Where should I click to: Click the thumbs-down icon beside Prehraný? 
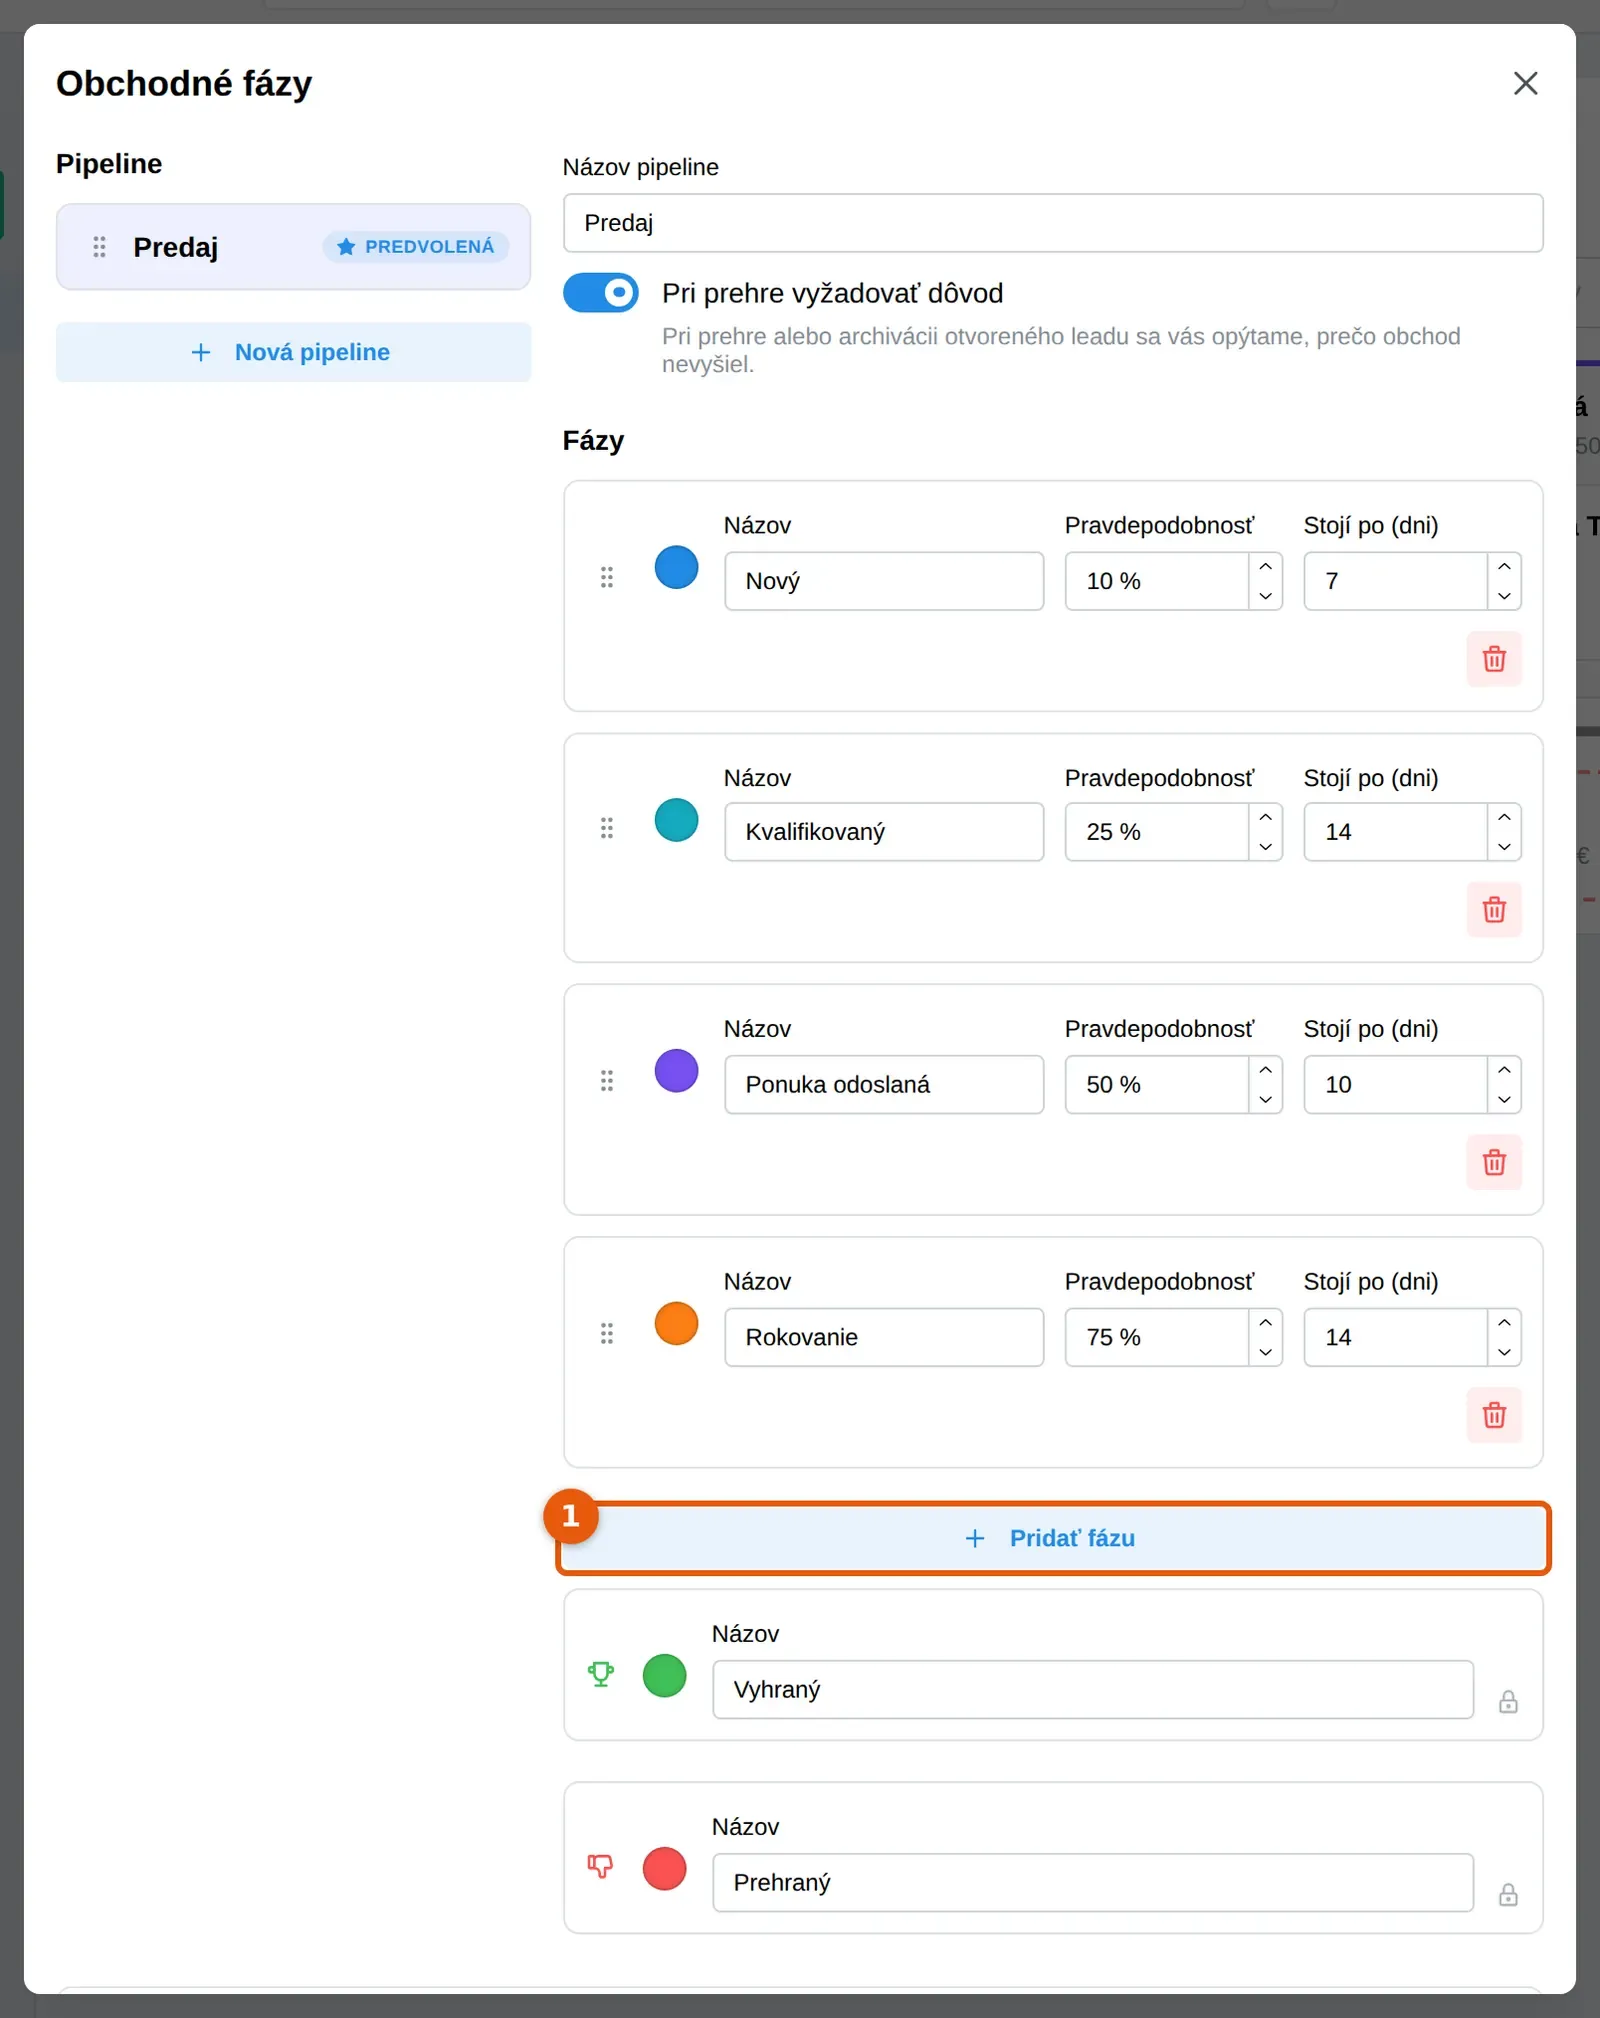tap(600, 1866)
